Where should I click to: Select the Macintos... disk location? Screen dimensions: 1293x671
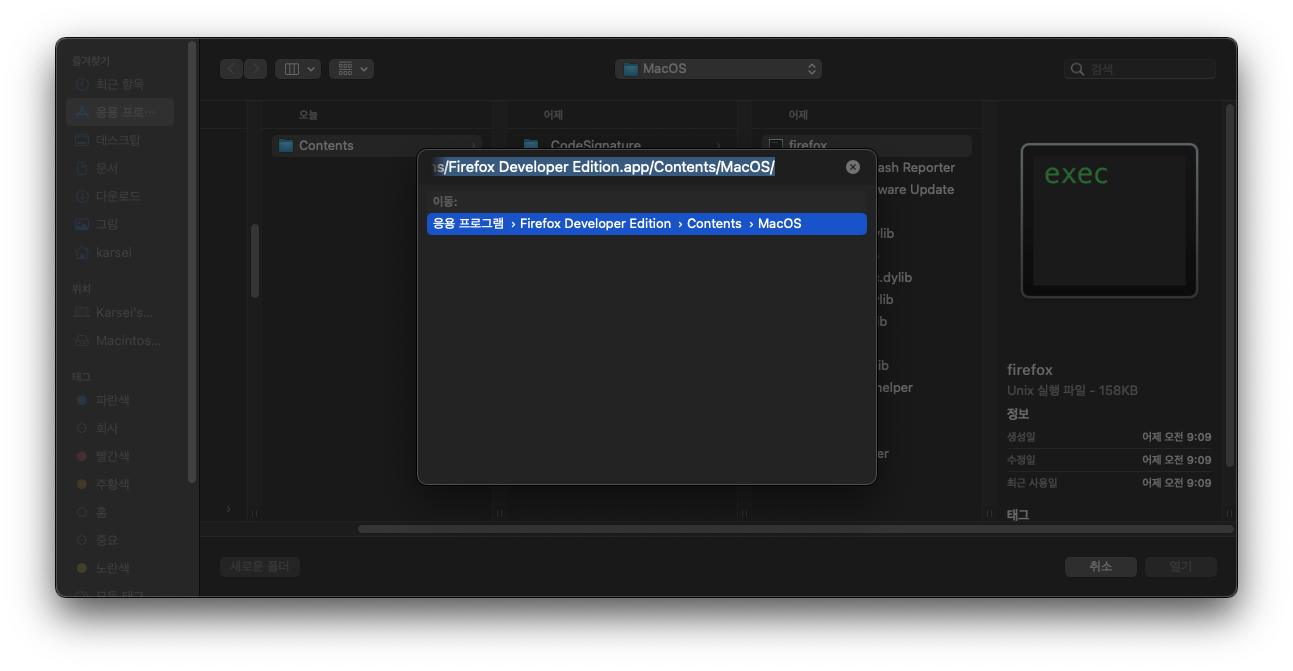click(120, 340)
